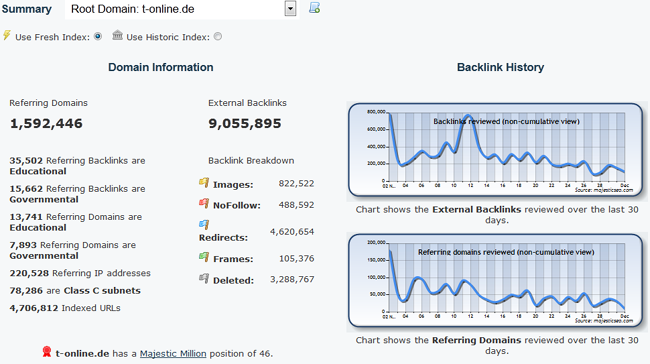Click the export report icon beside domain dropdown
This screenshot has width=650, height=364.
pyautogui.click(x=315, y=8)
